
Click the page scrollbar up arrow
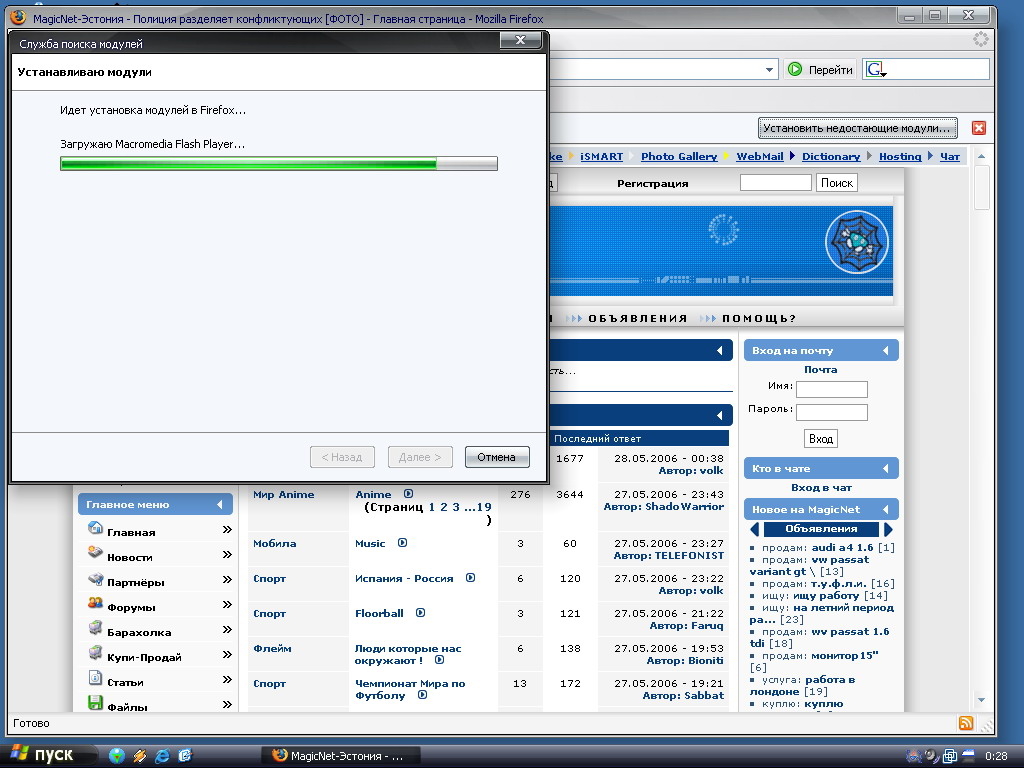pos(981,156)
